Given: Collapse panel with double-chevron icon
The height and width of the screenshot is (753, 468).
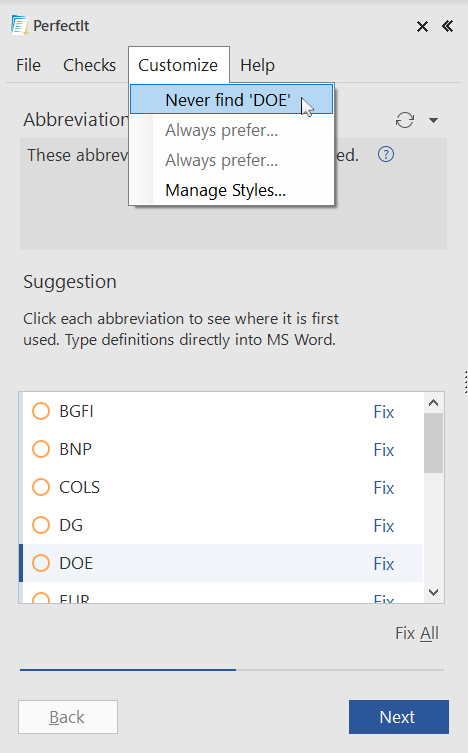Looking at the screenshot, I should point(447,26).
